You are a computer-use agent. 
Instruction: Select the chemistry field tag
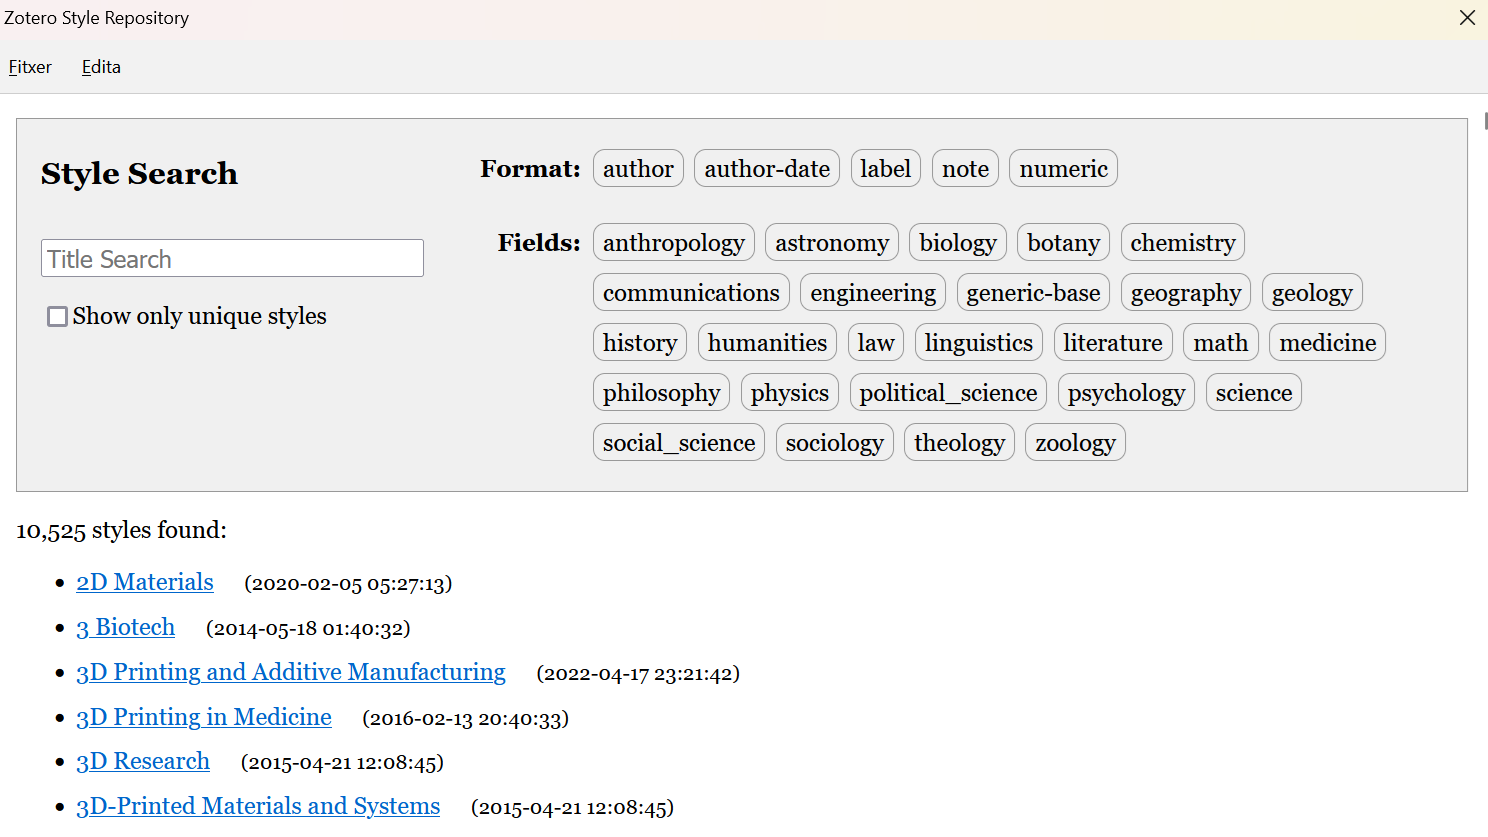click(x=1183, y=243)
